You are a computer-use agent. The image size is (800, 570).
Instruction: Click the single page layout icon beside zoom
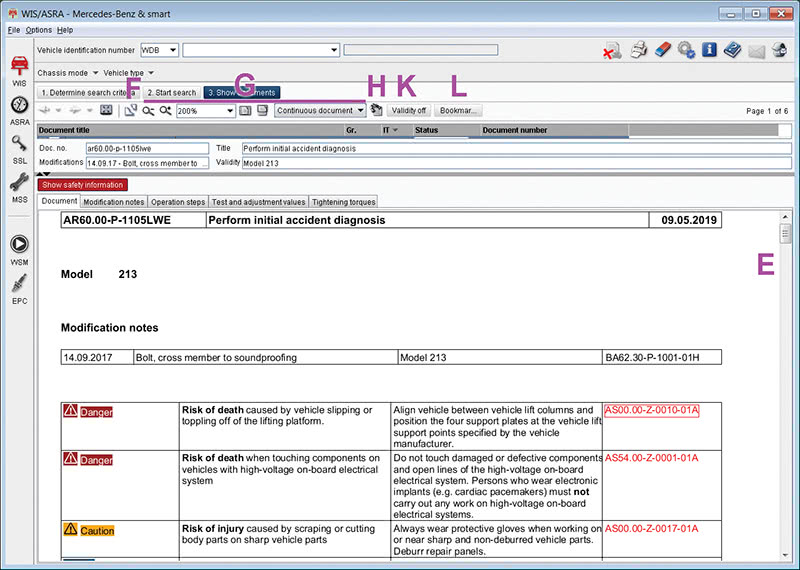(245, 110)
